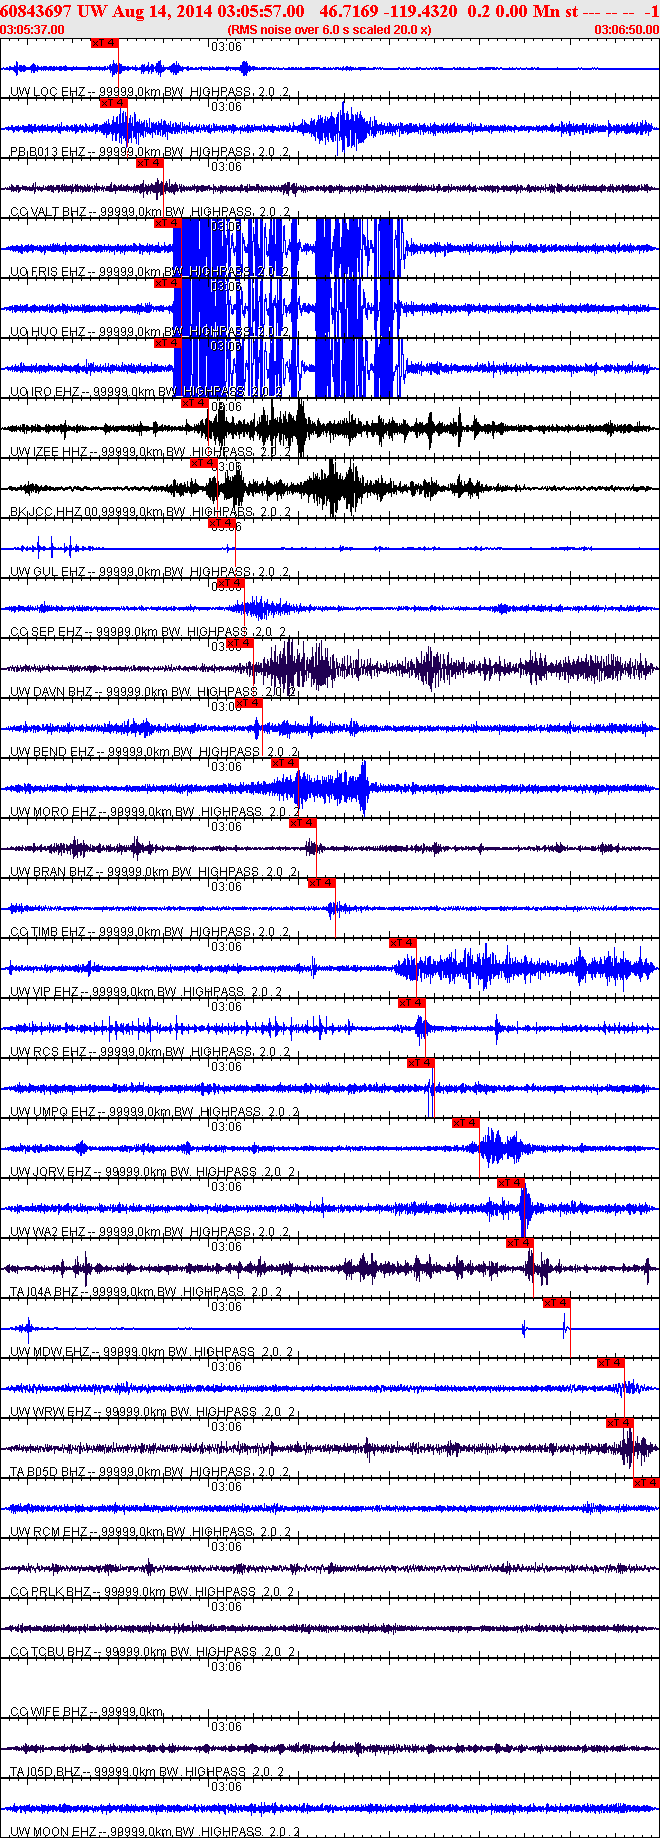Select the CC TCBU BHZ station label
Screen dimensions: 660x1838
pos(50,1652)
